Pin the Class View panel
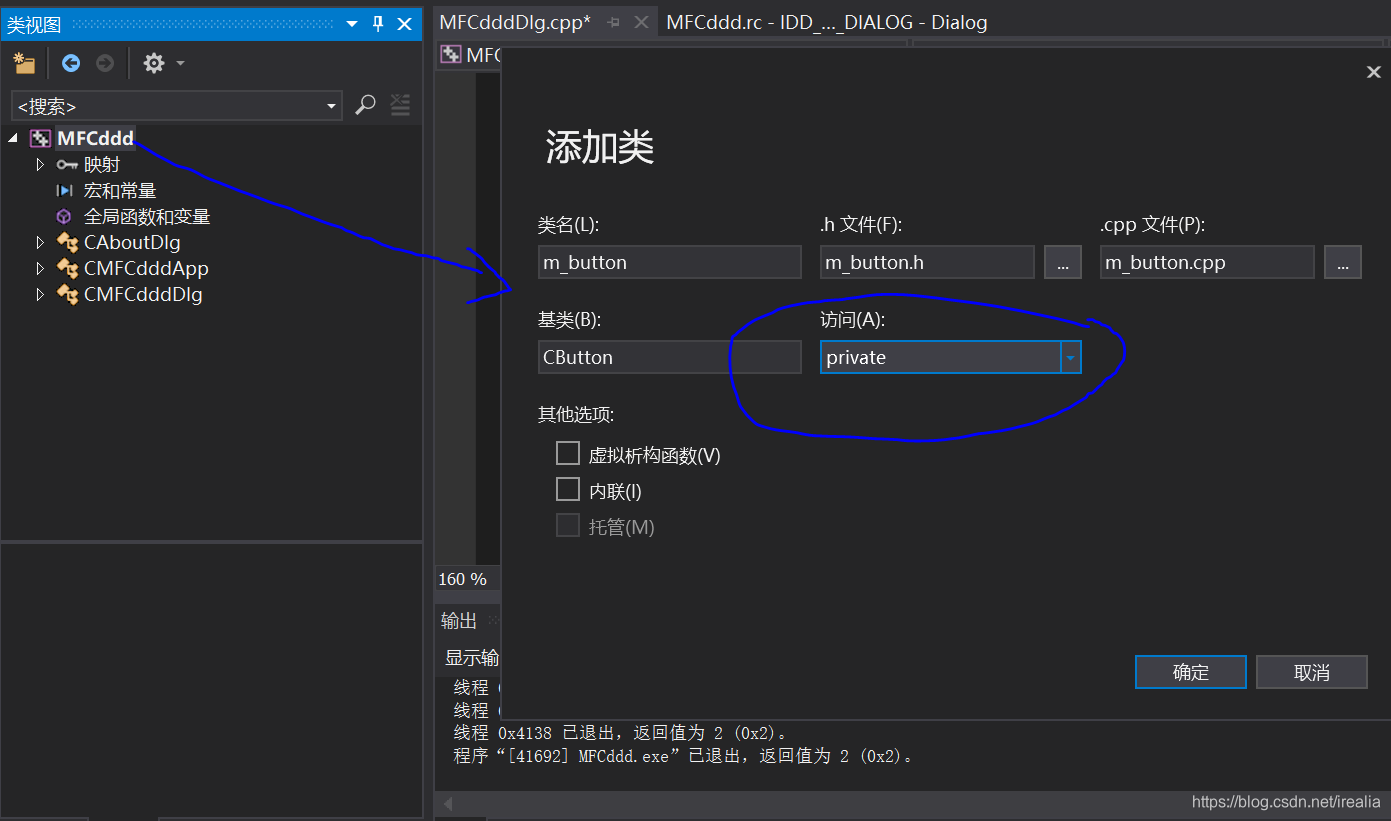Screen dimensions: 1391x821 tap(378, 24)
